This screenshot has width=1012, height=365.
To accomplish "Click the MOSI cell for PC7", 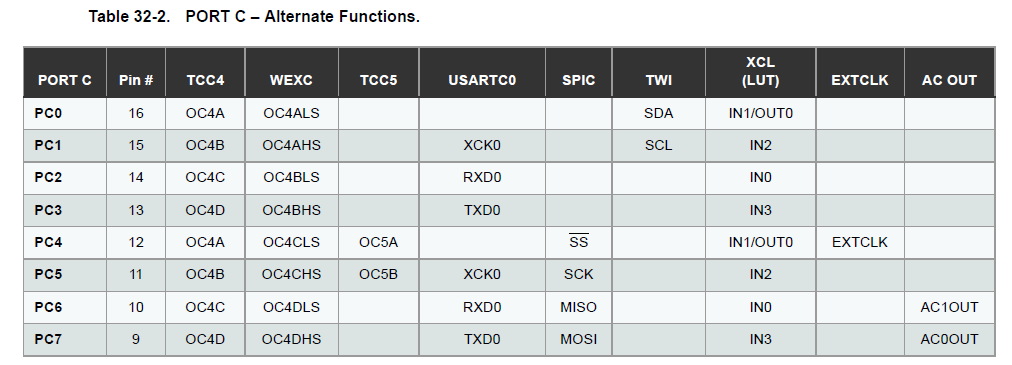I will (x=578, y=339).
